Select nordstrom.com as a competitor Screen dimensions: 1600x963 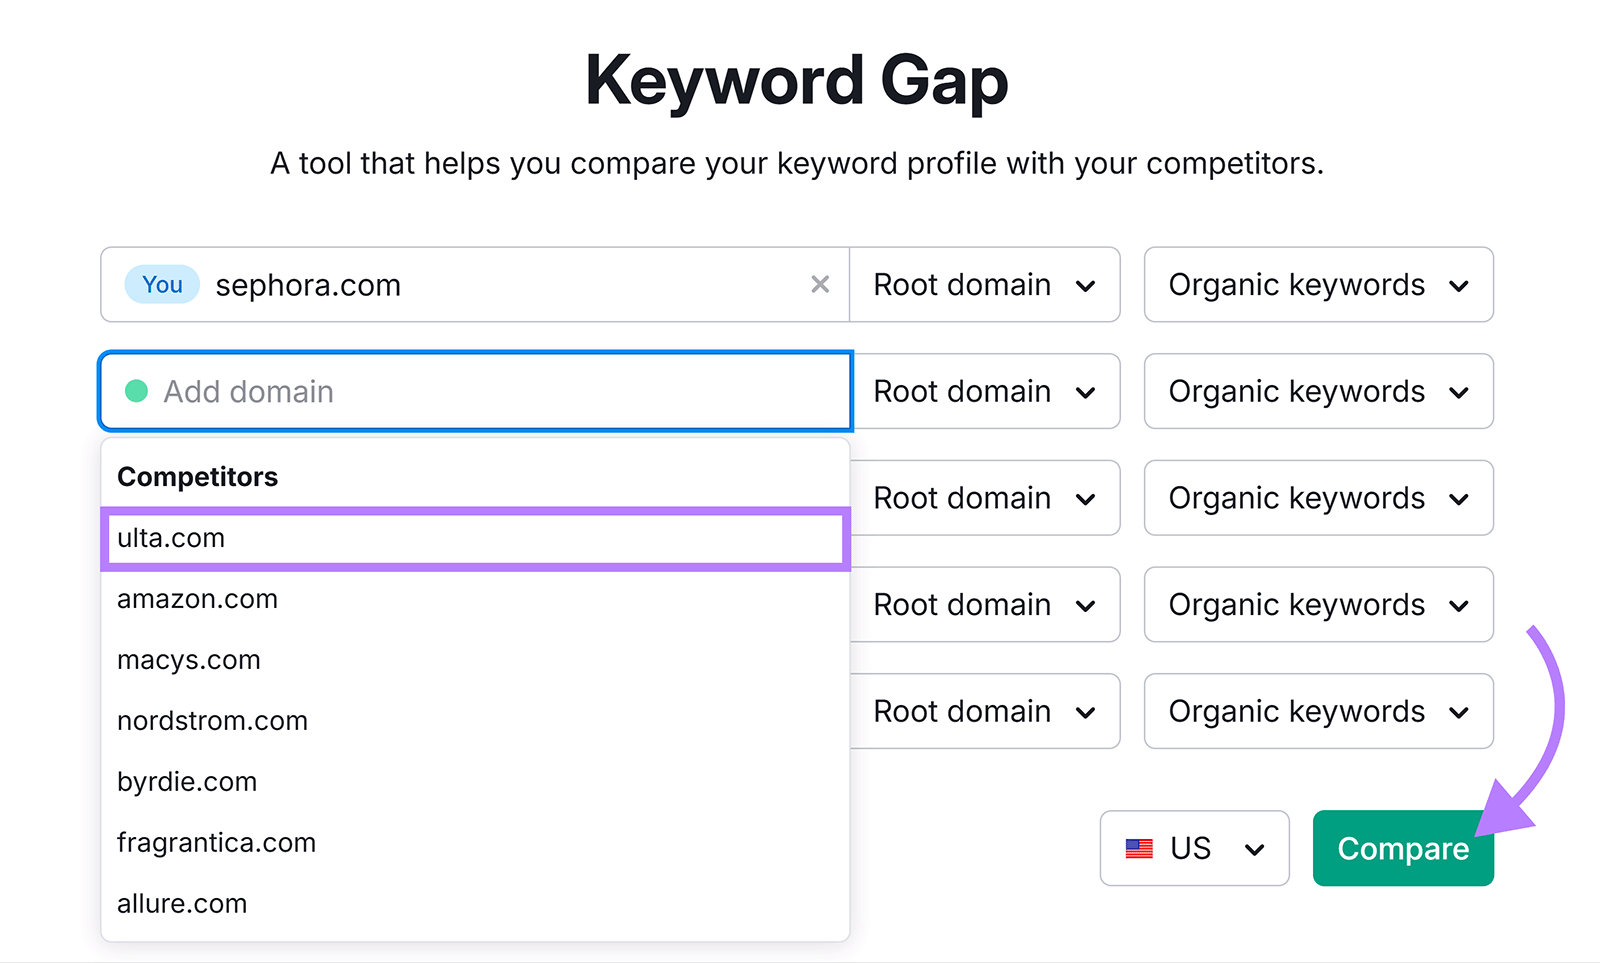212,720
